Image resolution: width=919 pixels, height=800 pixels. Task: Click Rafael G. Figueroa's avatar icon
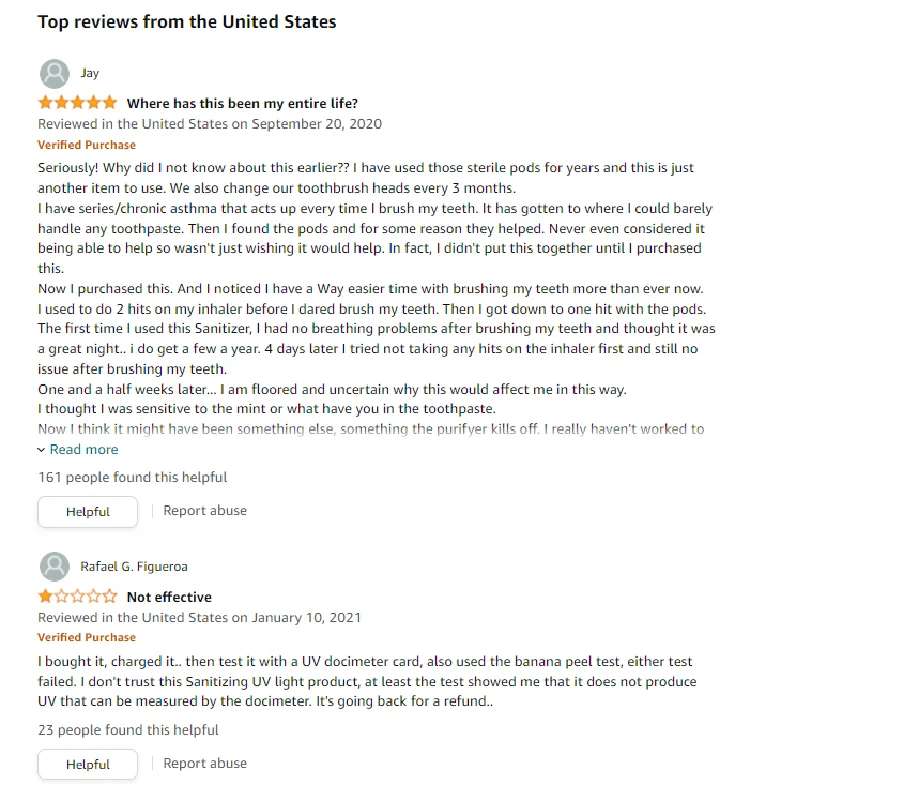pos(54,567)
